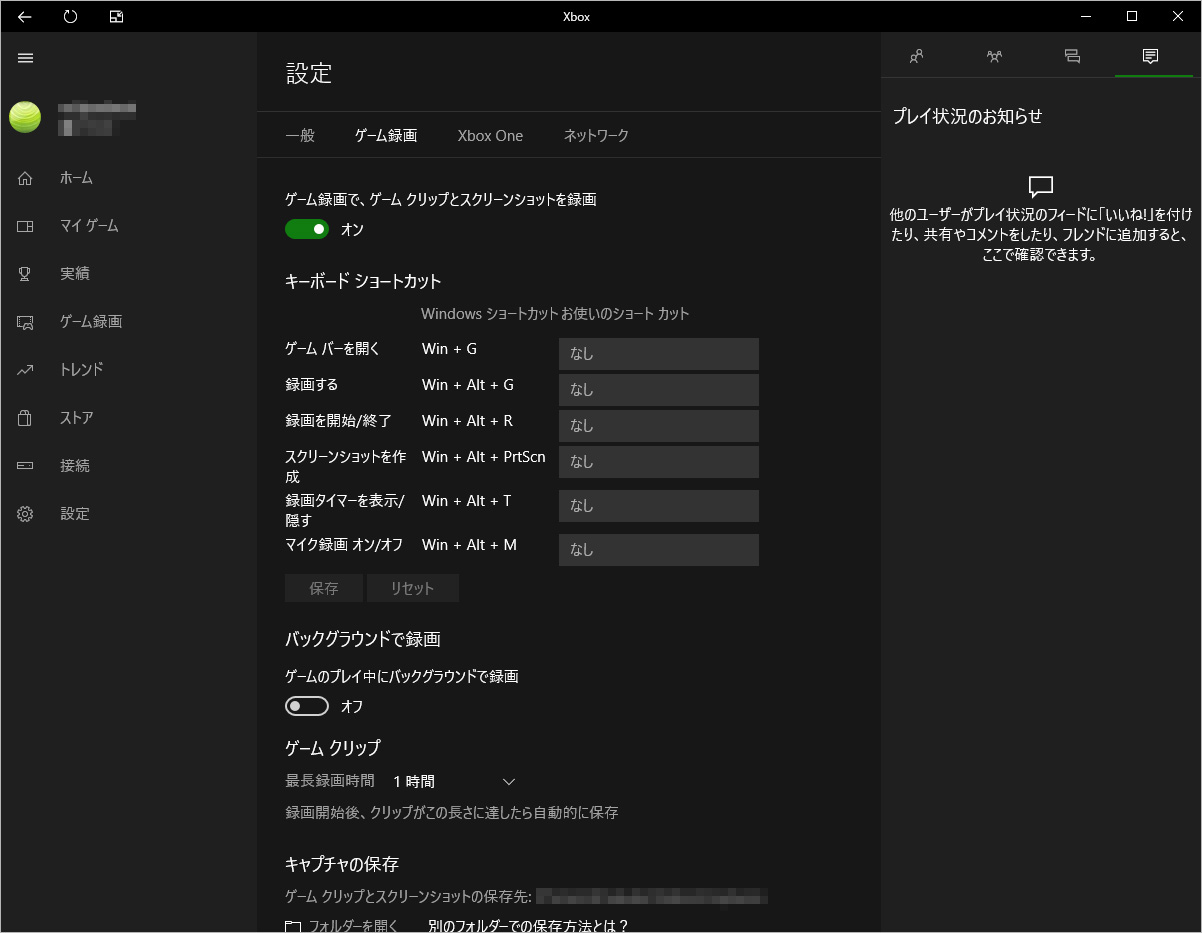Go back using the title bar arrow
Screen dimensions: 1202x933
25,16
